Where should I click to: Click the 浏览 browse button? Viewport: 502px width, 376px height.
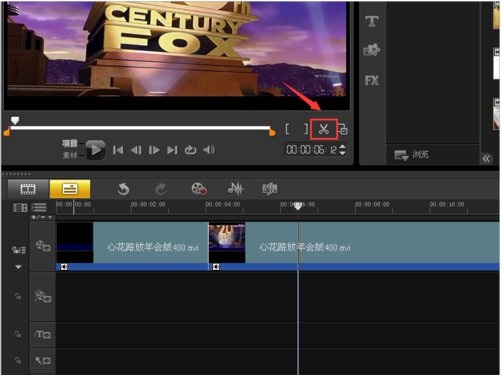point(412,155)
